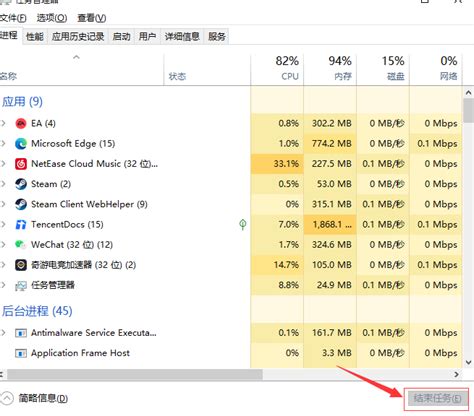Click the vertical scrollbar down arrow

(x=468, y=362)
